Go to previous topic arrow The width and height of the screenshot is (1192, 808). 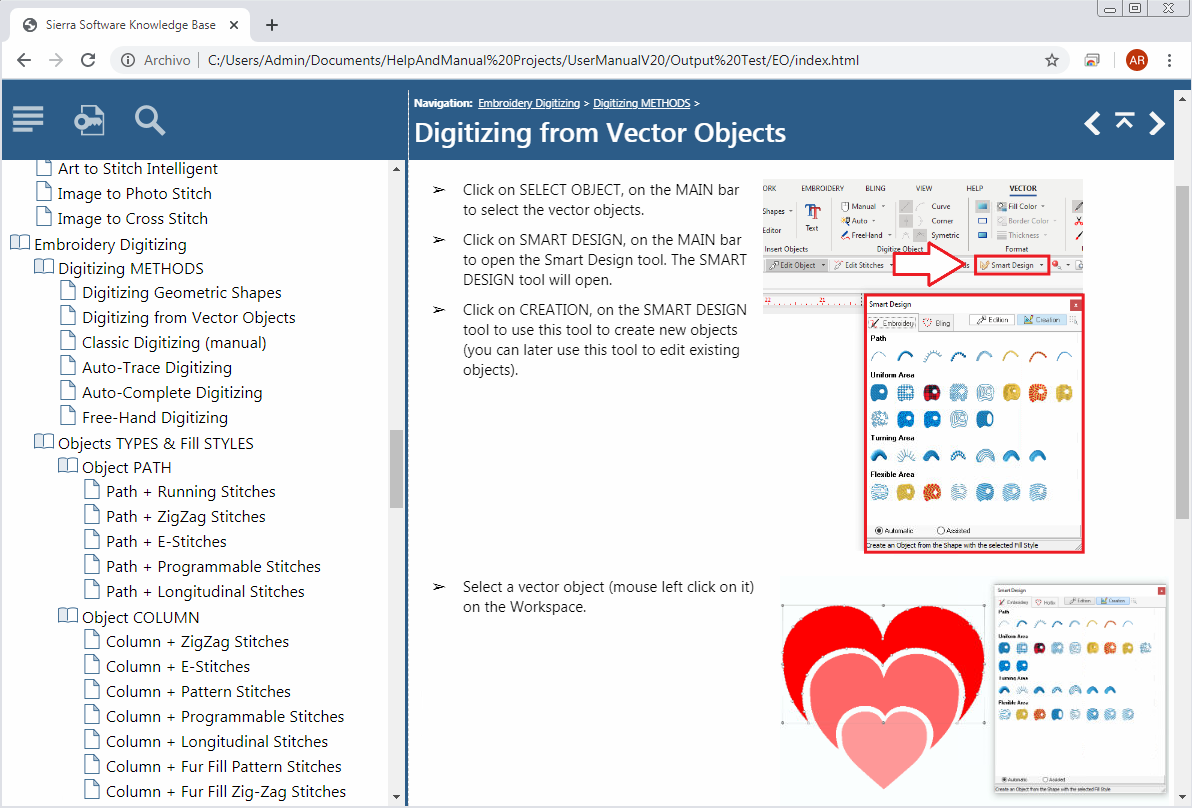1093,123
